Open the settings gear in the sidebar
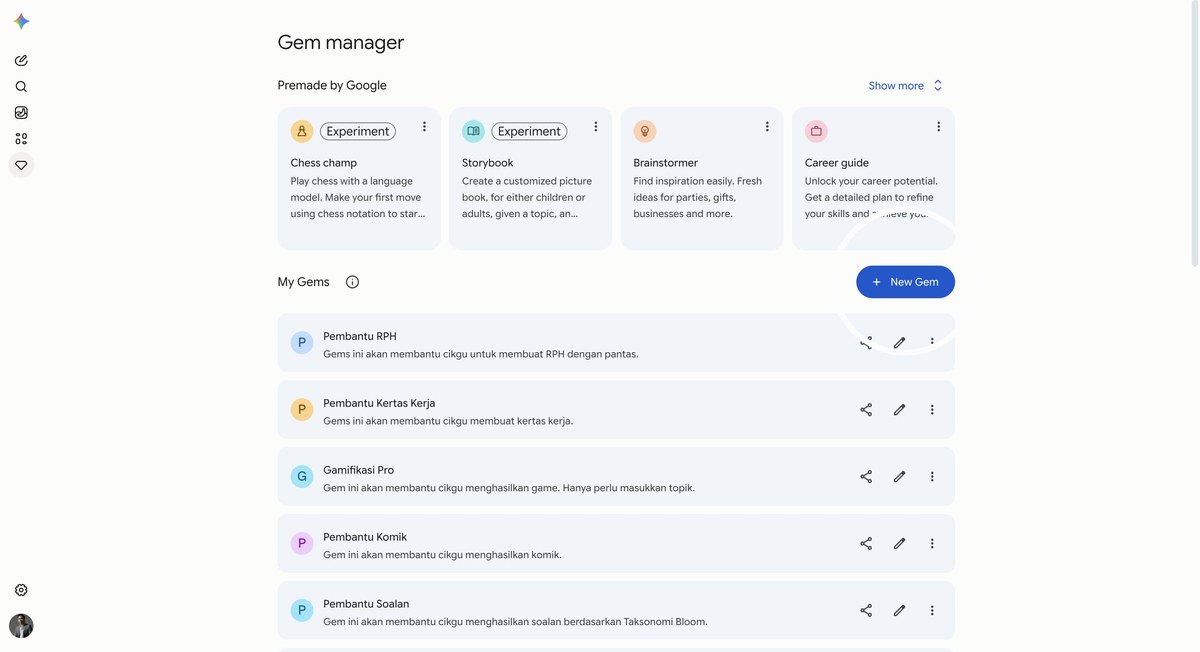This screenshot has height=652, width=1200. [x=21, y=590]
